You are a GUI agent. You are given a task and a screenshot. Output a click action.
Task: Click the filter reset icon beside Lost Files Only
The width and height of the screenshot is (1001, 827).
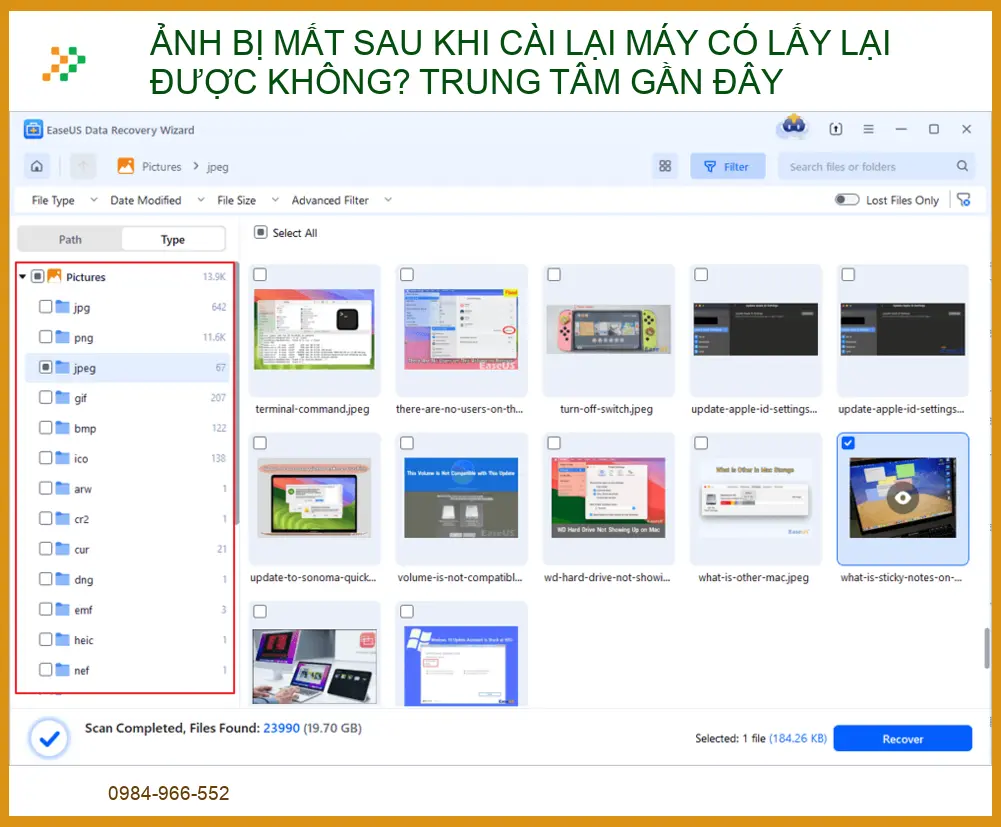tap(964, 200)
